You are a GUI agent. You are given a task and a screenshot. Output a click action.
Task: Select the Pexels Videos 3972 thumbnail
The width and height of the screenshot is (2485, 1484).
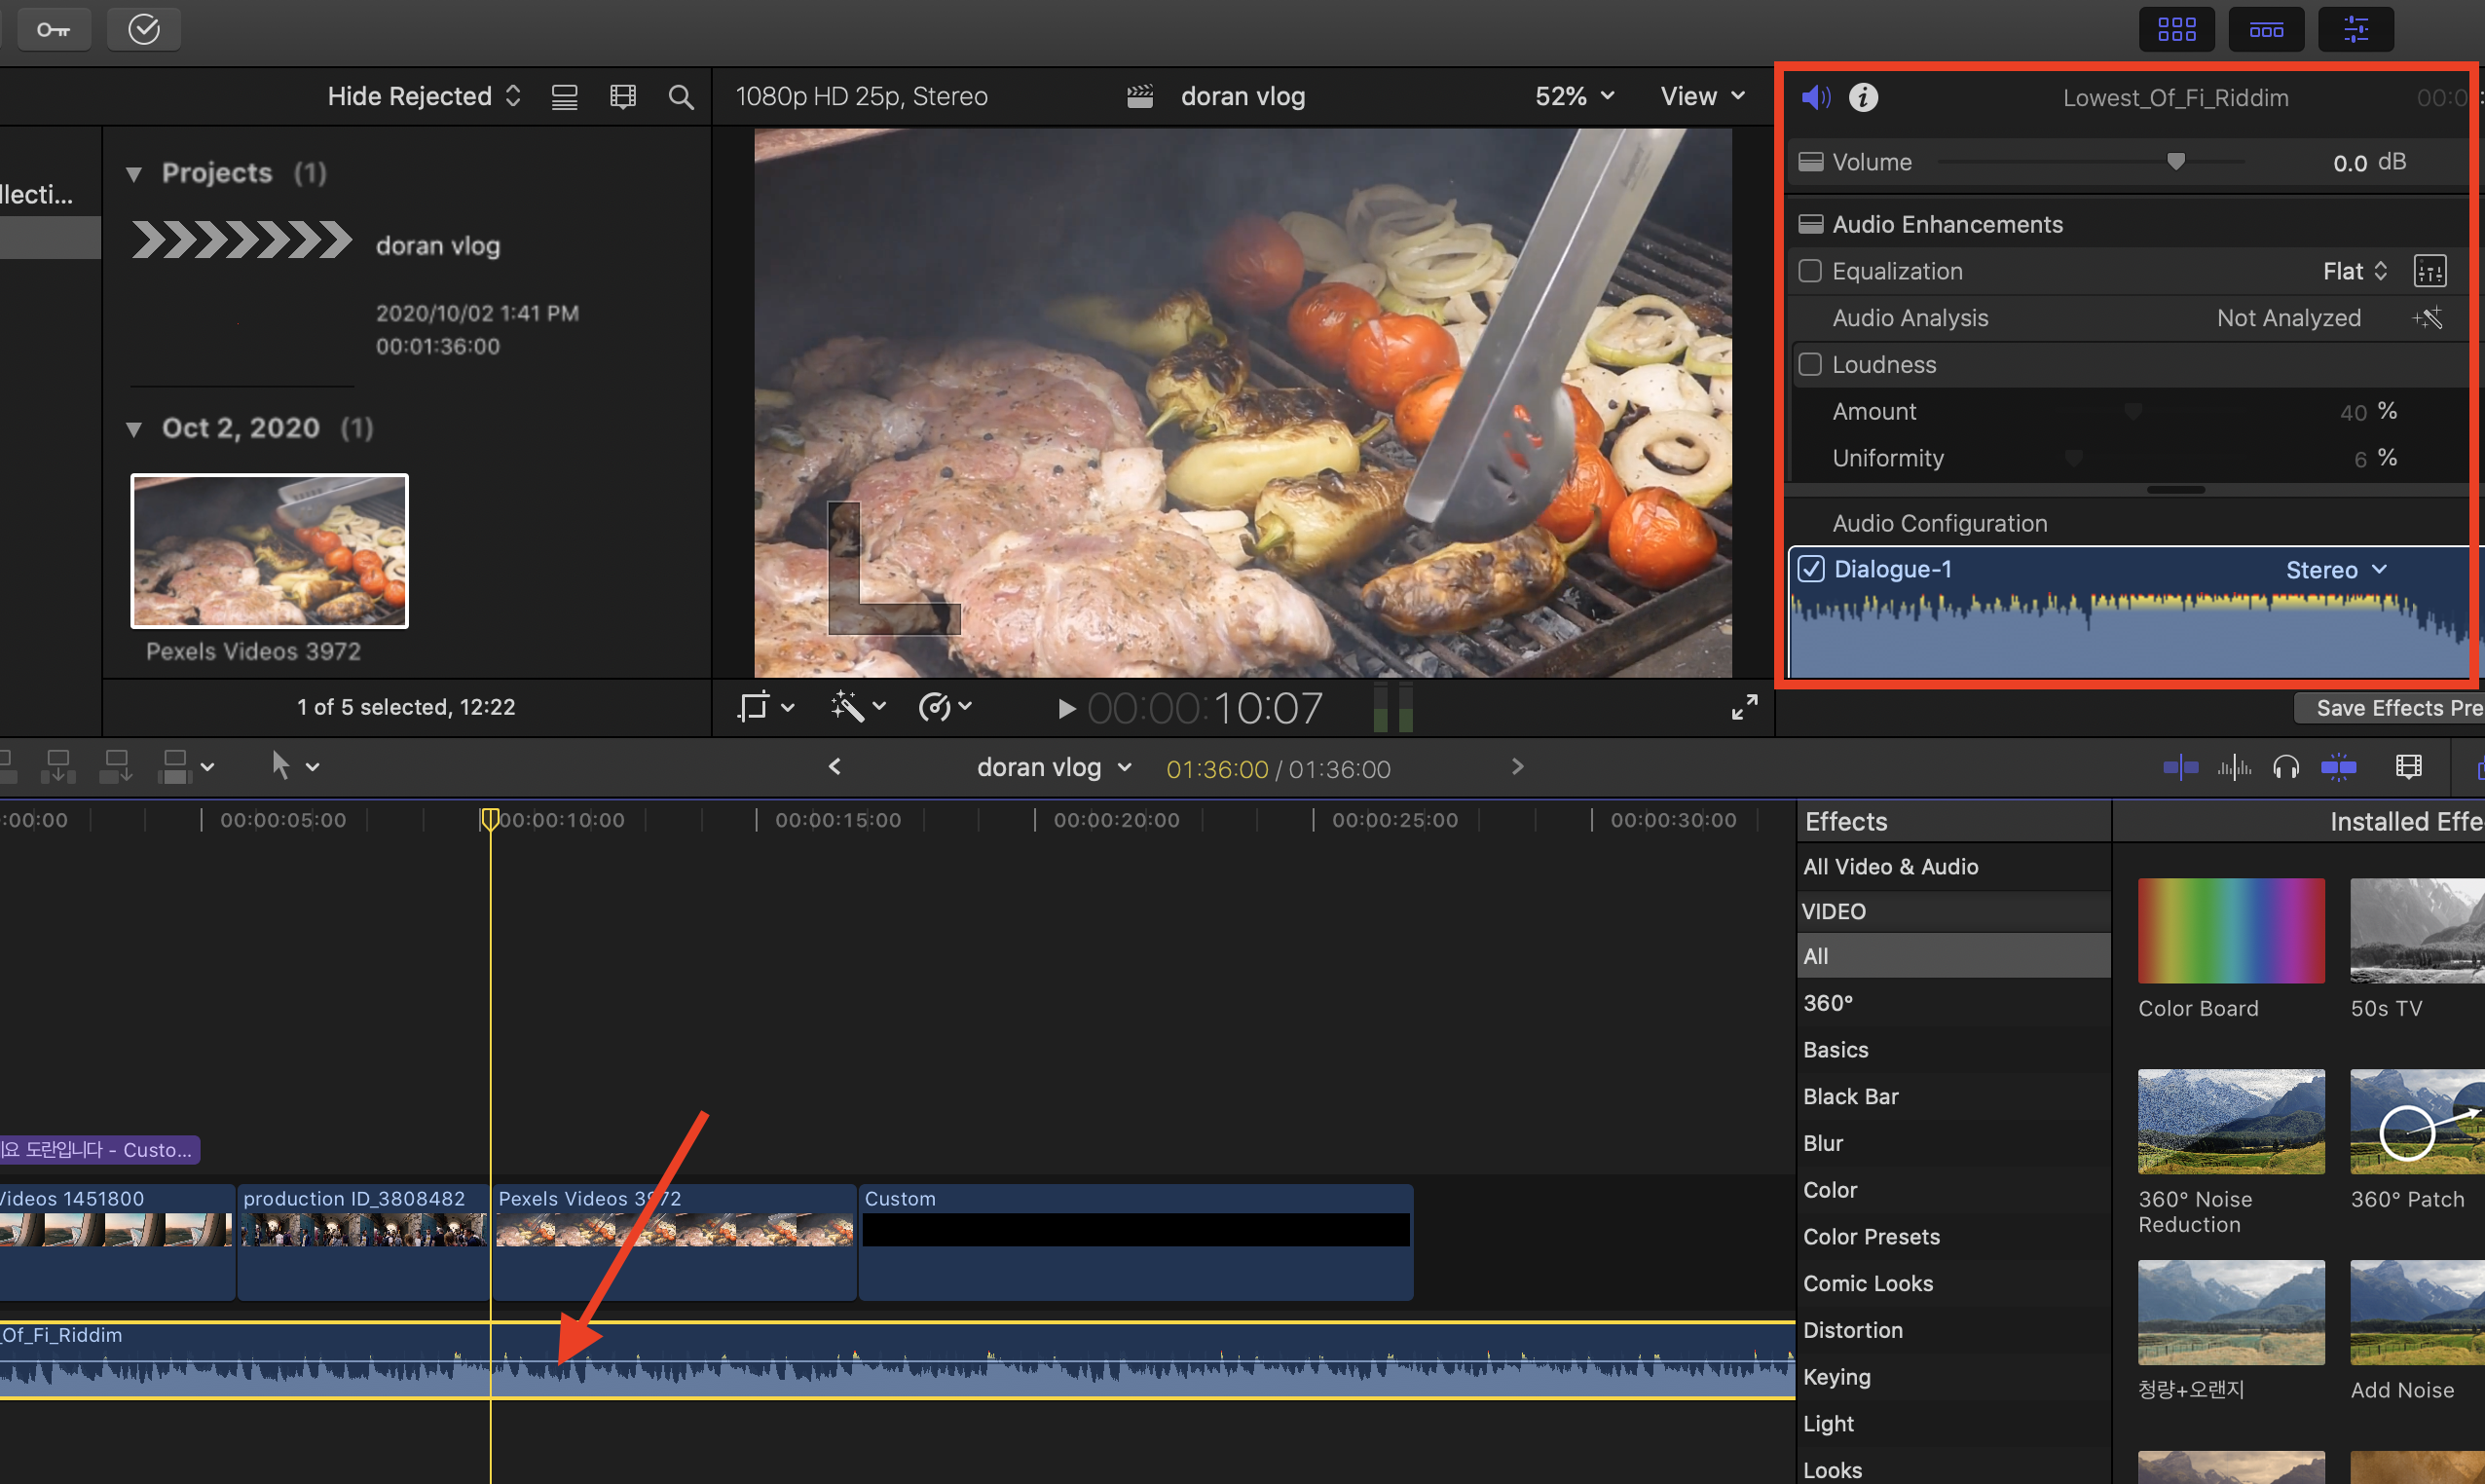click(x=270, y=551)
